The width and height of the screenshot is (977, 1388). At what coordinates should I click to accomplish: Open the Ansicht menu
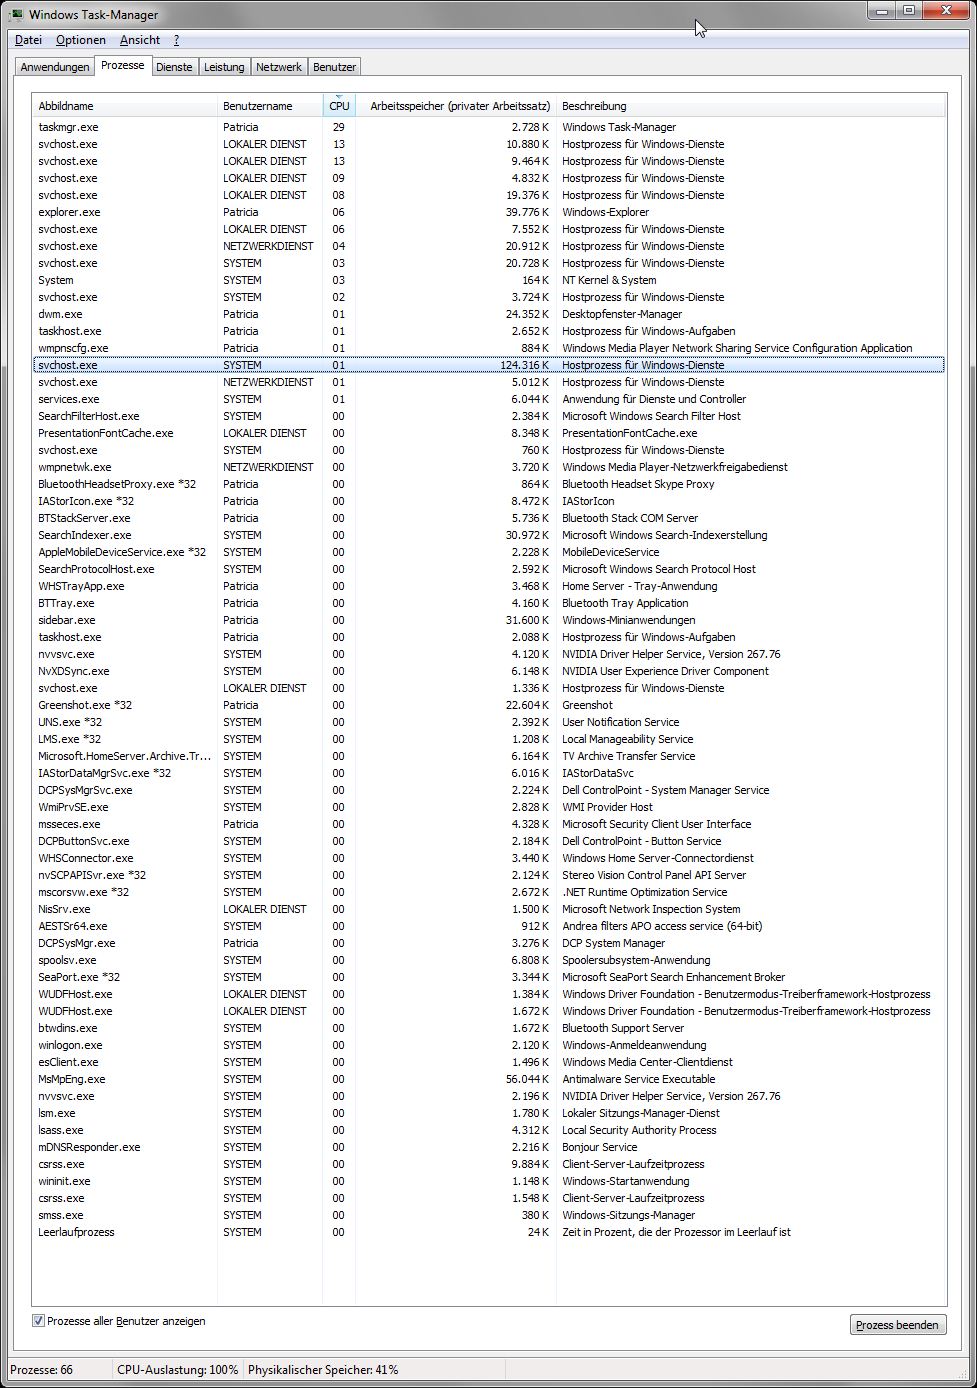coord(140,40)
